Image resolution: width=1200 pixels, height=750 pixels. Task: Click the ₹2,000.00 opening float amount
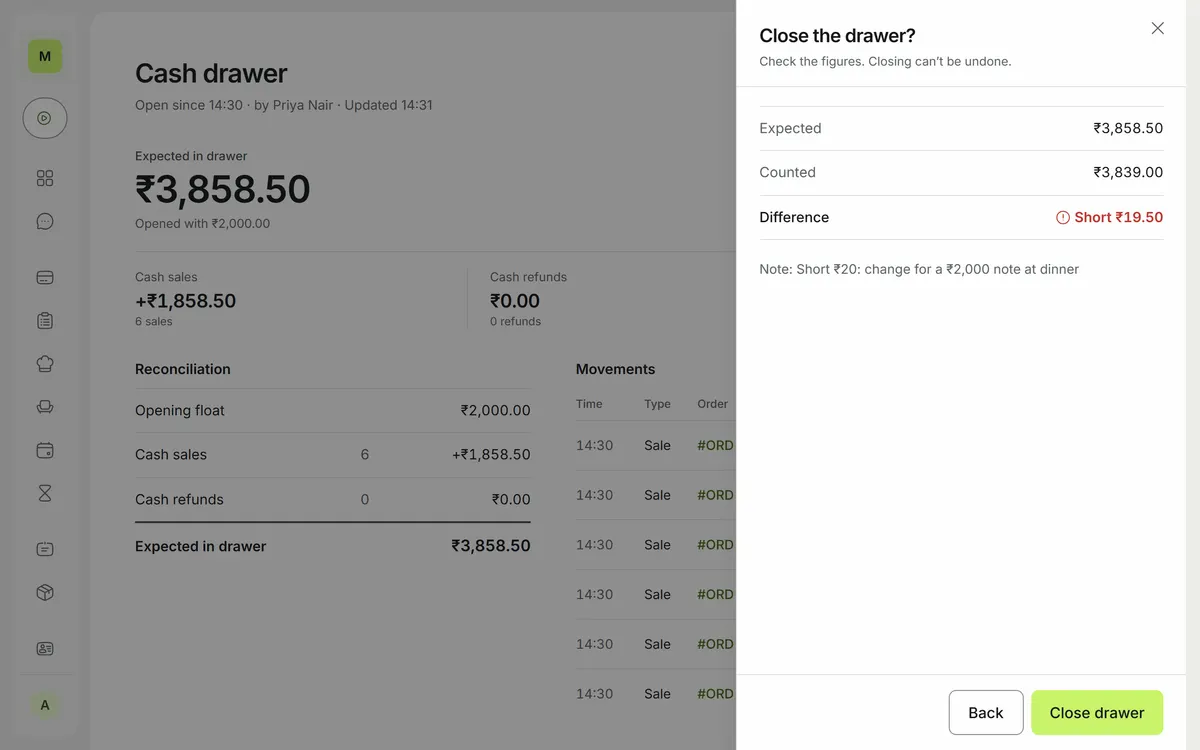(x=496, y=410)
